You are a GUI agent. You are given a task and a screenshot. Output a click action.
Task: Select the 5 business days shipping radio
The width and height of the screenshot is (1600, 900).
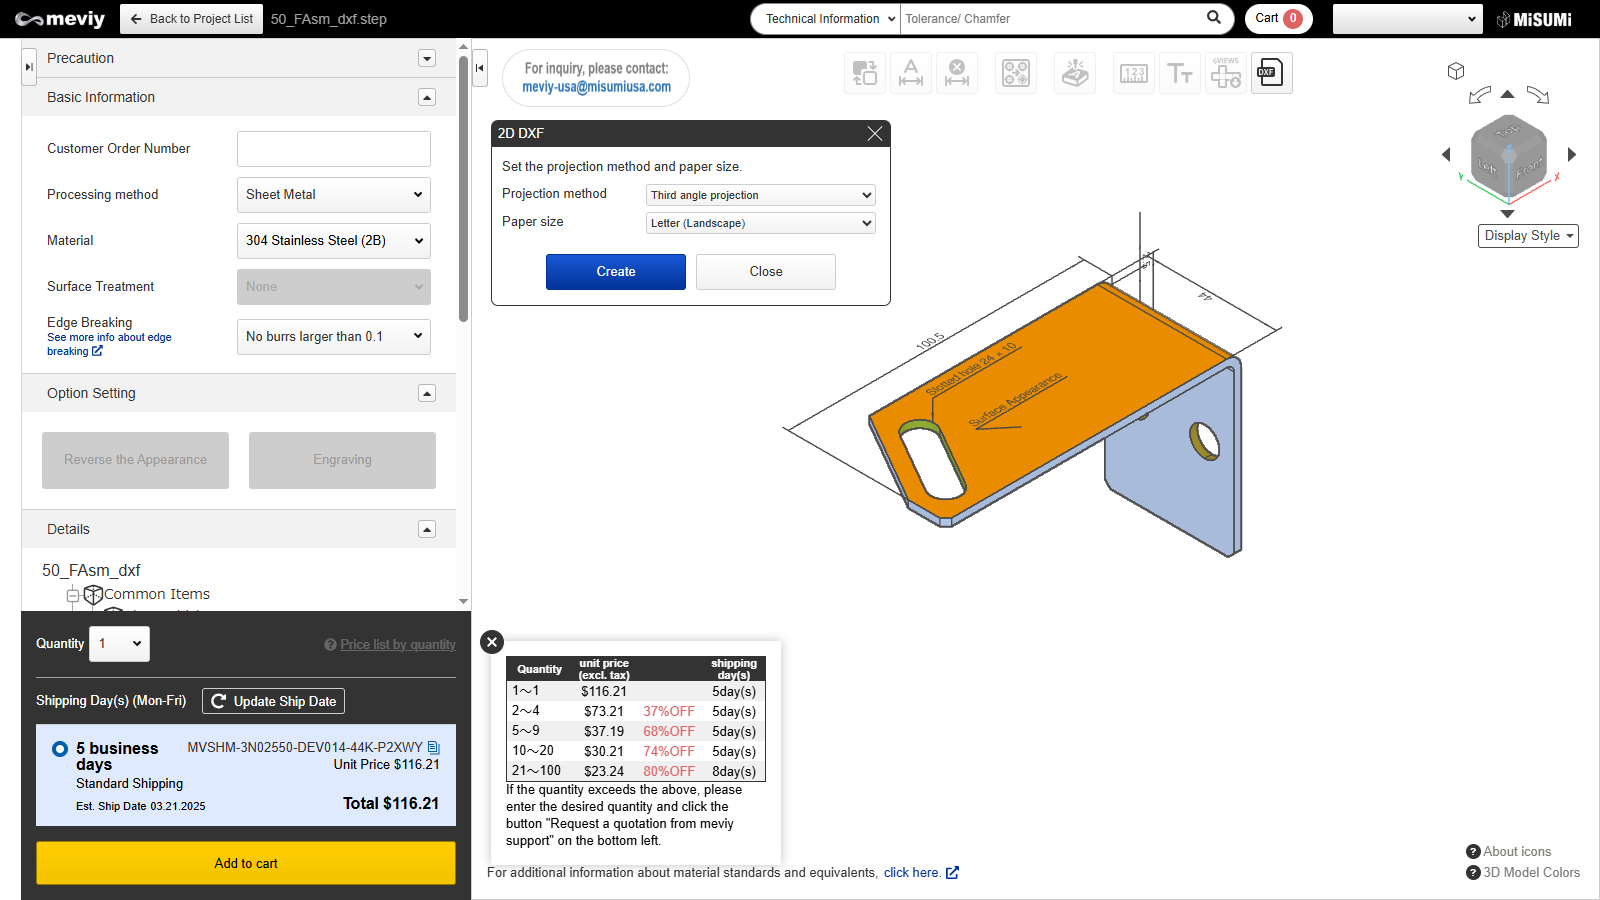coord(60,749)
